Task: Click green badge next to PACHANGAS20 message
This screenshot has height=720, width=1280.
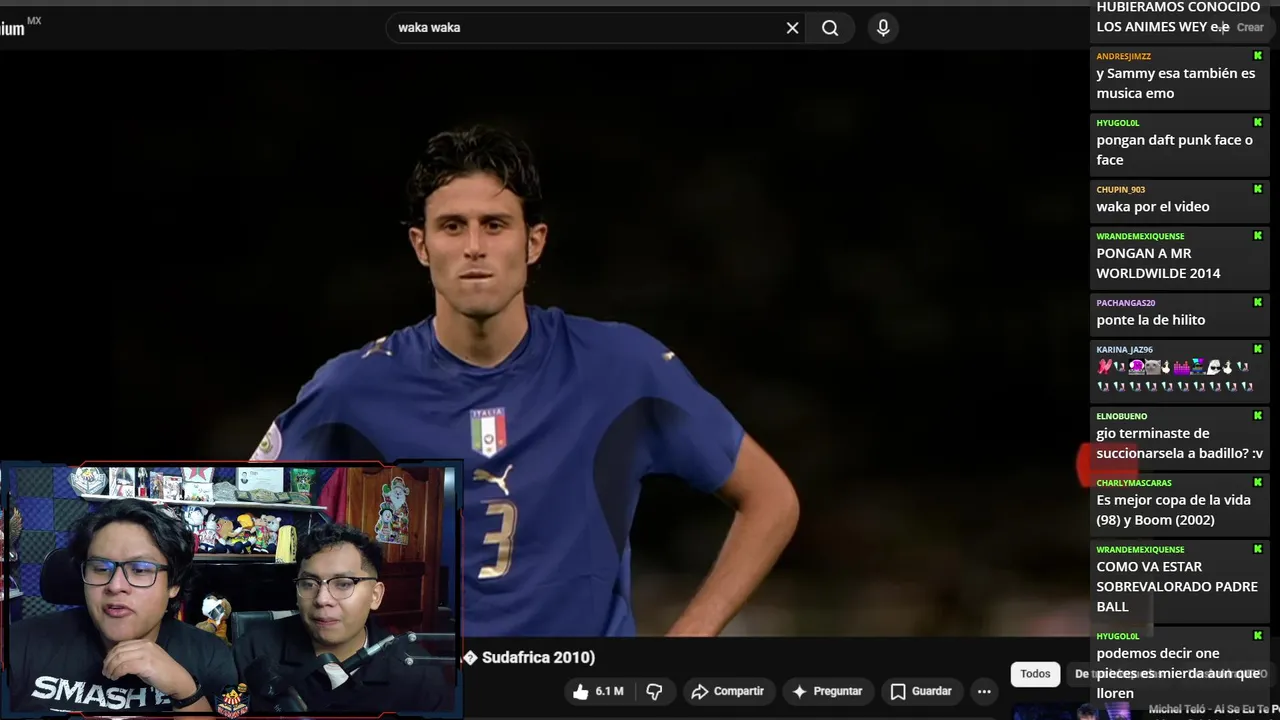Action: pos(1258,302)
